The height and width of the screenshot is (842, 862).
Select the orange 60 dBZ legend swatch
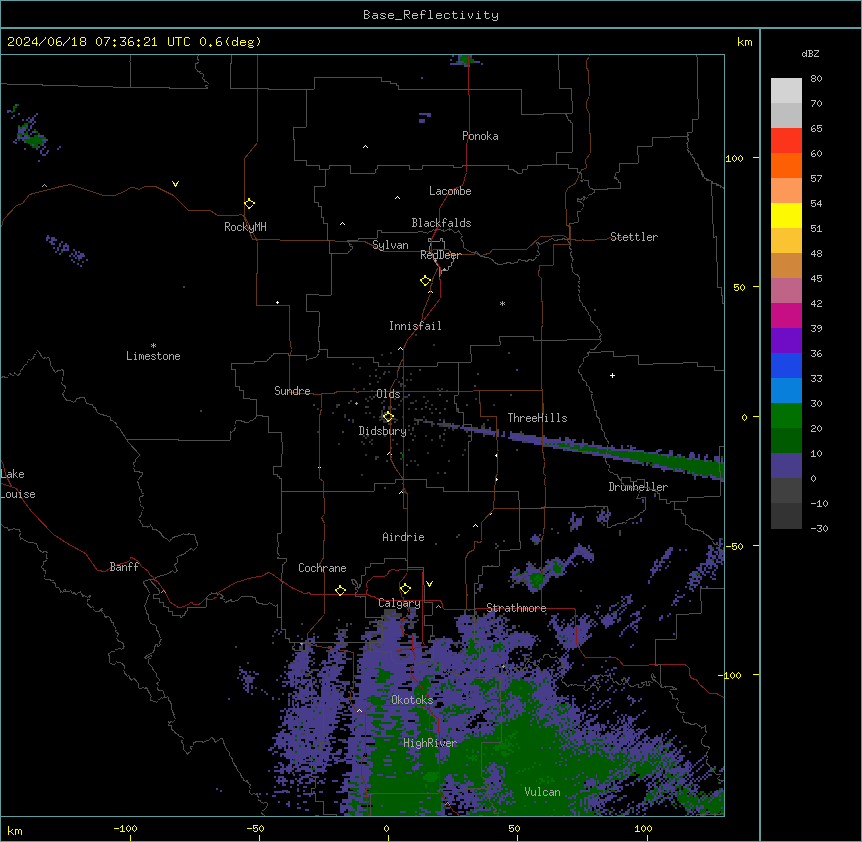[x=786, y=165]
